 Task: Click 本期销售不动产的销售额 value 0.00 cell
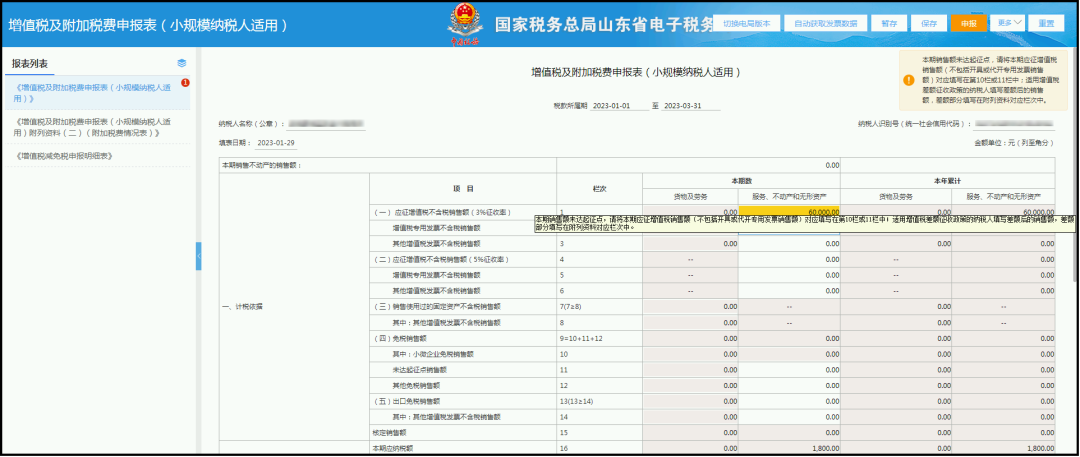pos(698,165)
